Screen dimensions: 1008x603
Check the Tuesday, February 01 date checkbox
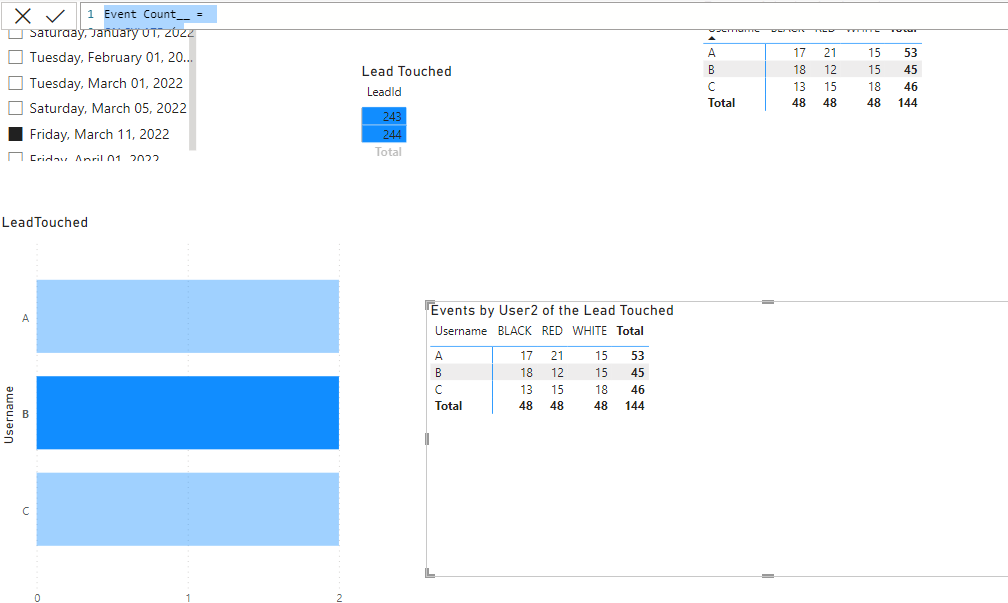15,57
